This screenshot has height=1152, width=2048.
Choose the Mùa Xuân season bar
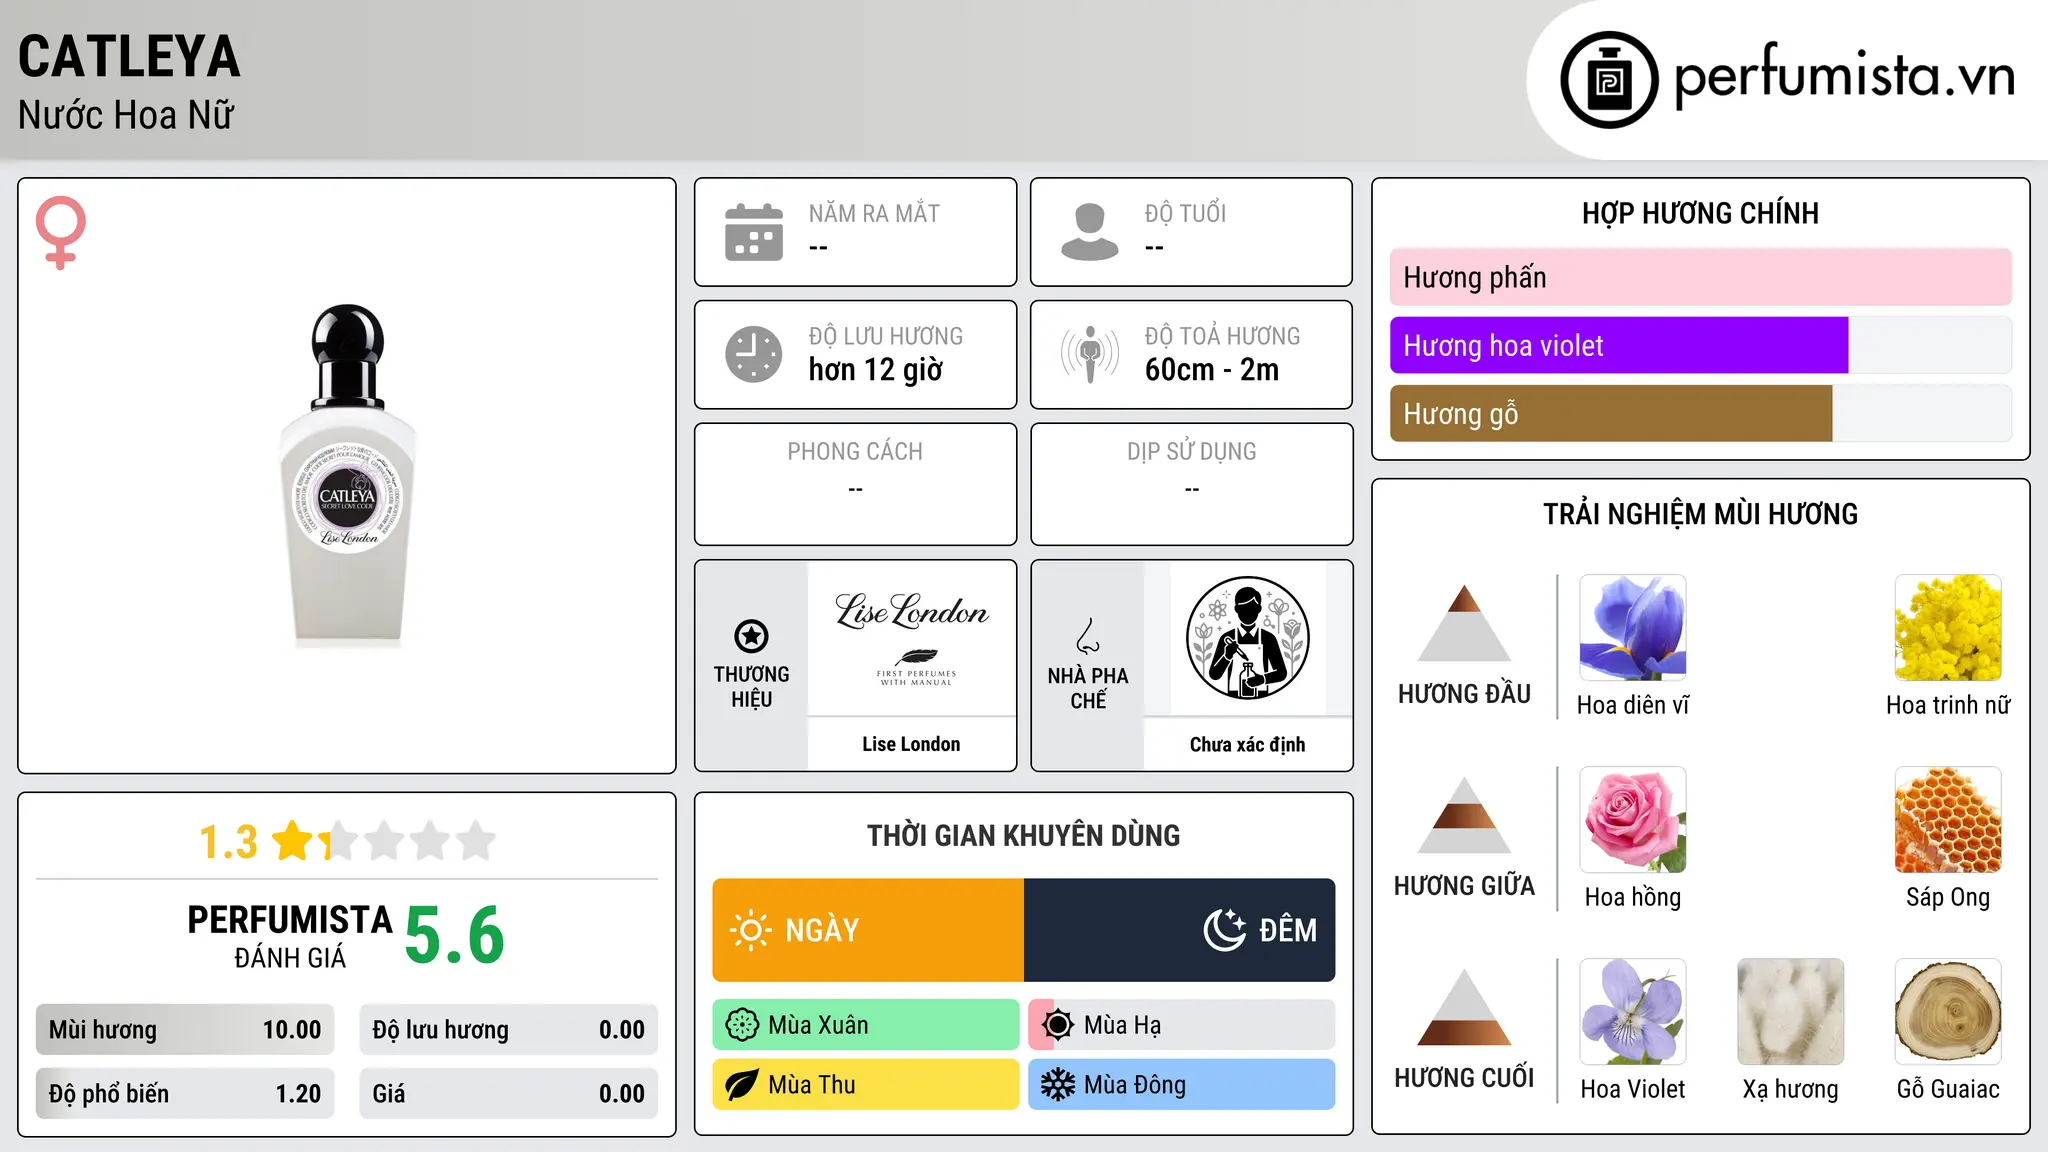tap(866, 1025)
